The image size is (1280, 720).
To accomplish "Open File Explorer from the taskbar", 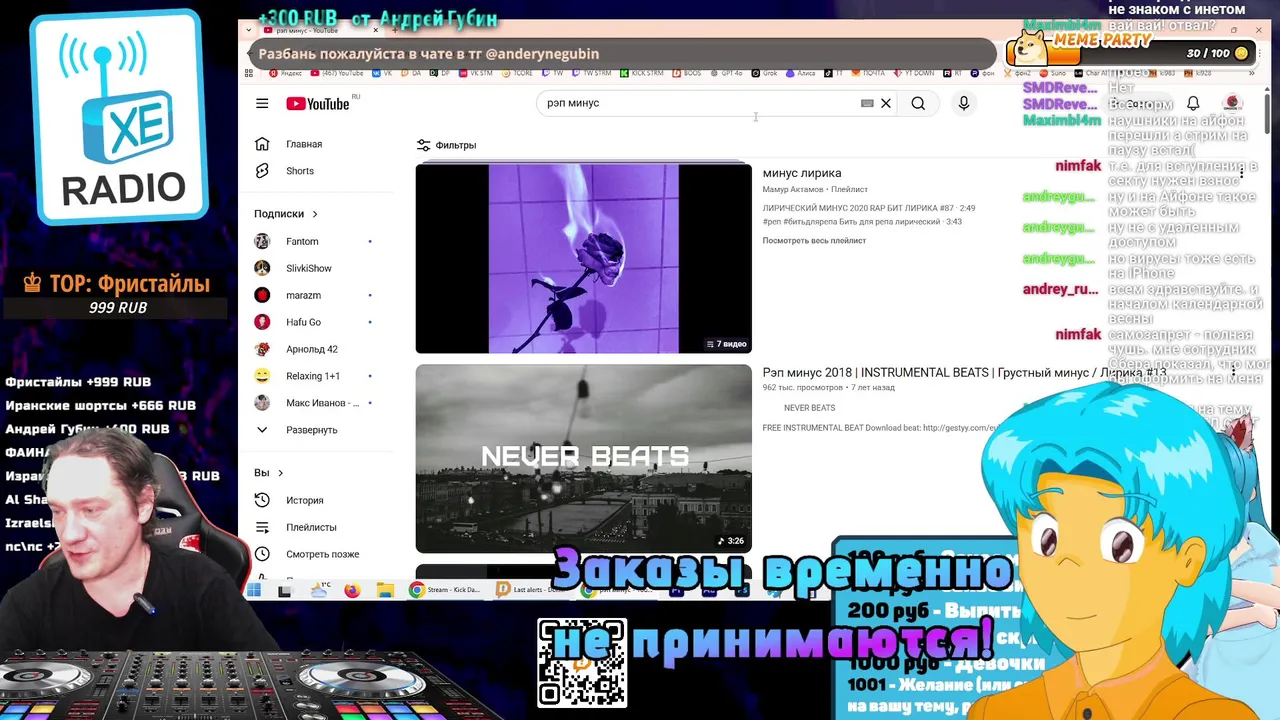I will click(x=386, y=590).
